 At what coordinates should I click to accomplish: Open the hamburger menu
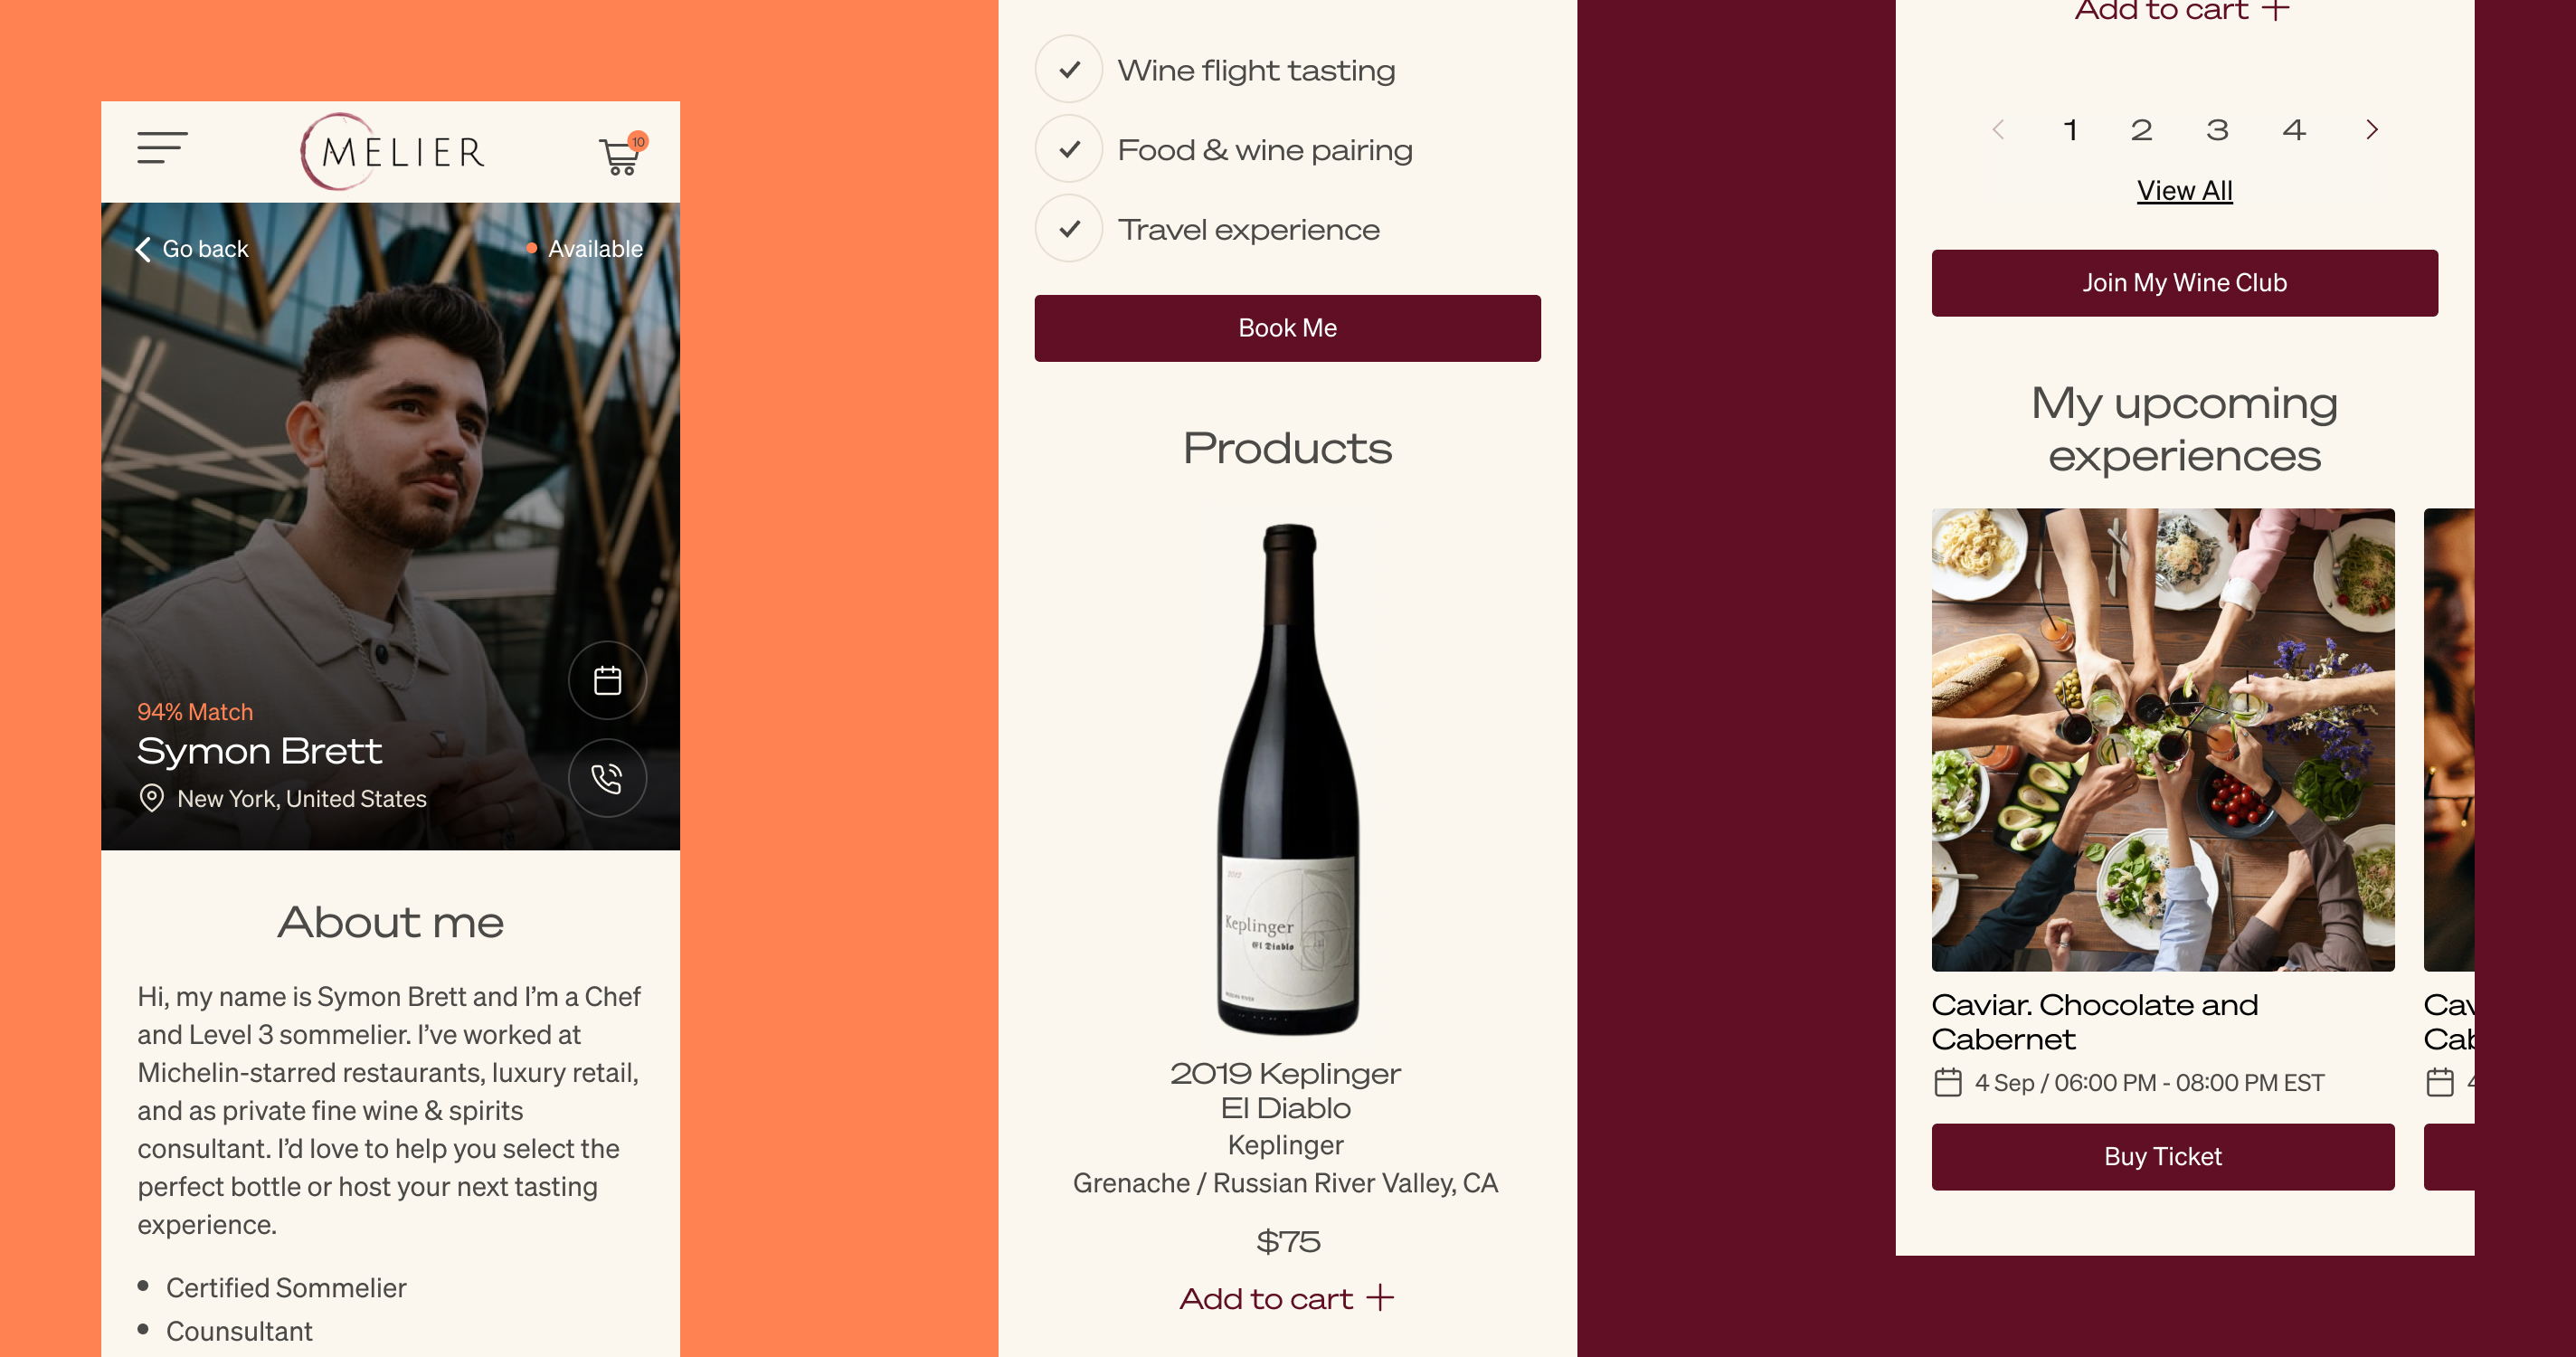click(162, 148)
